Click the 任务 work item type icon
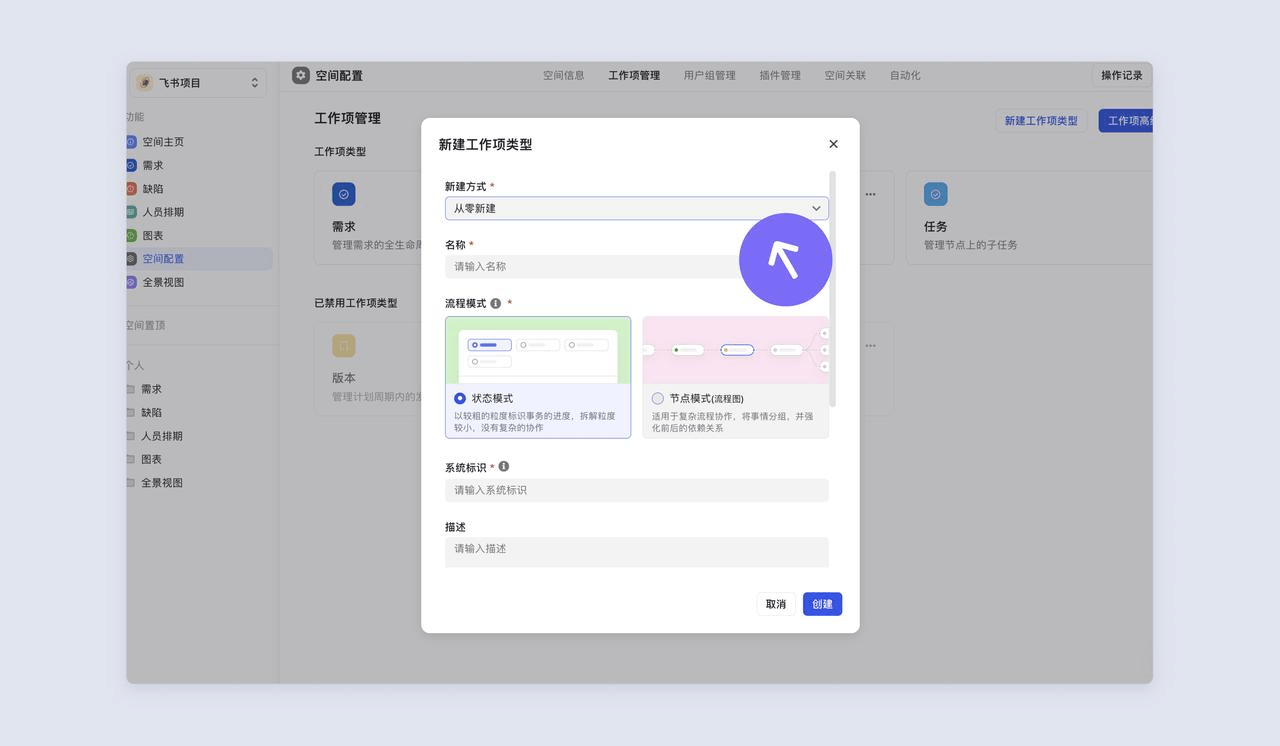This screenshot has height=746, width=1280. coord(935,194)
